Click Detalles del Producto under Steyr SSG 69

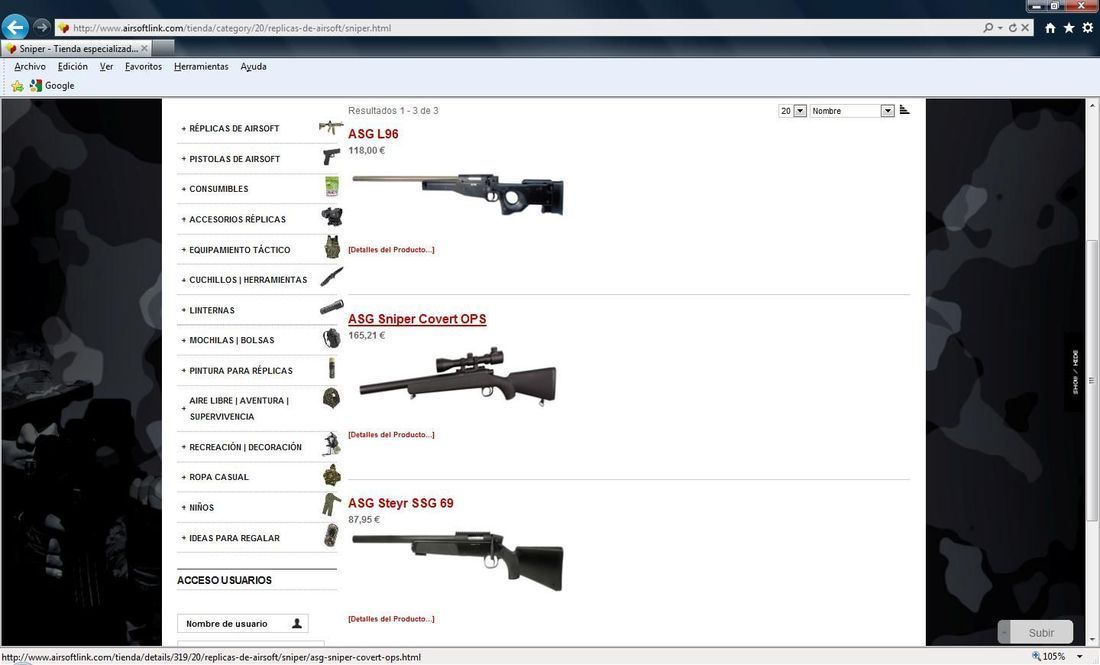point(391,619)
